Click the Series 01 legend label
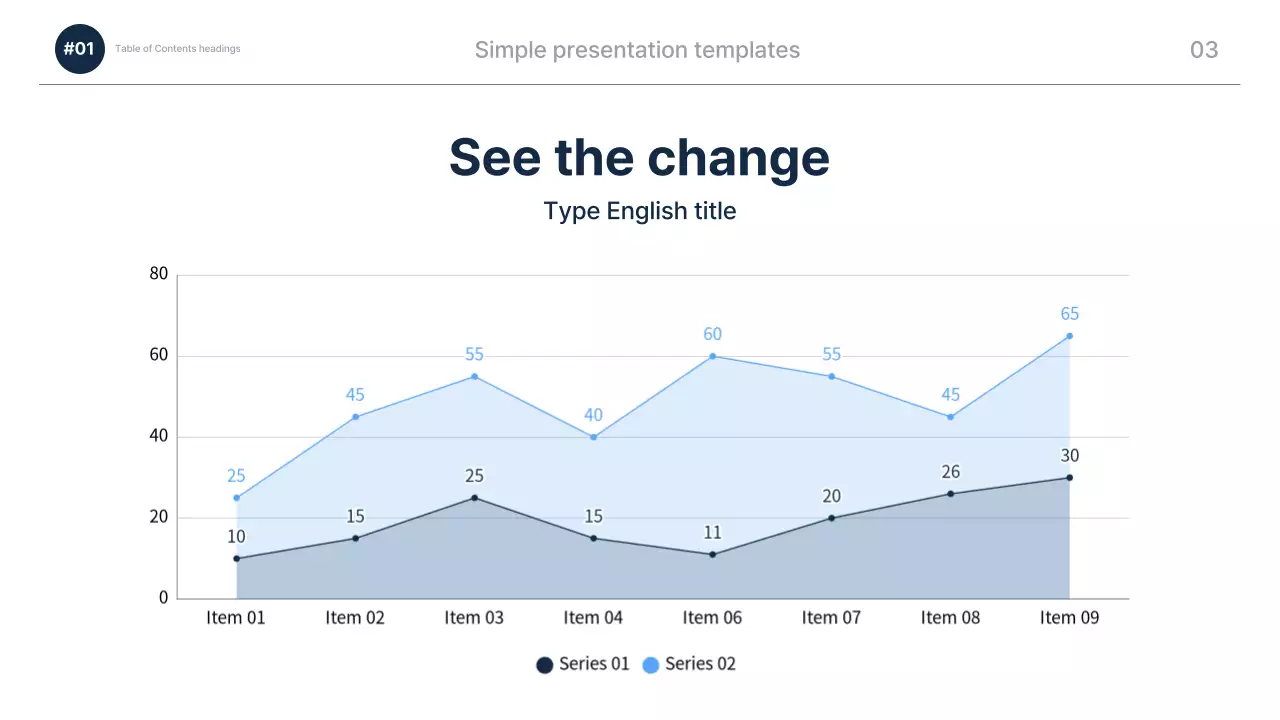 click(594, 664)
